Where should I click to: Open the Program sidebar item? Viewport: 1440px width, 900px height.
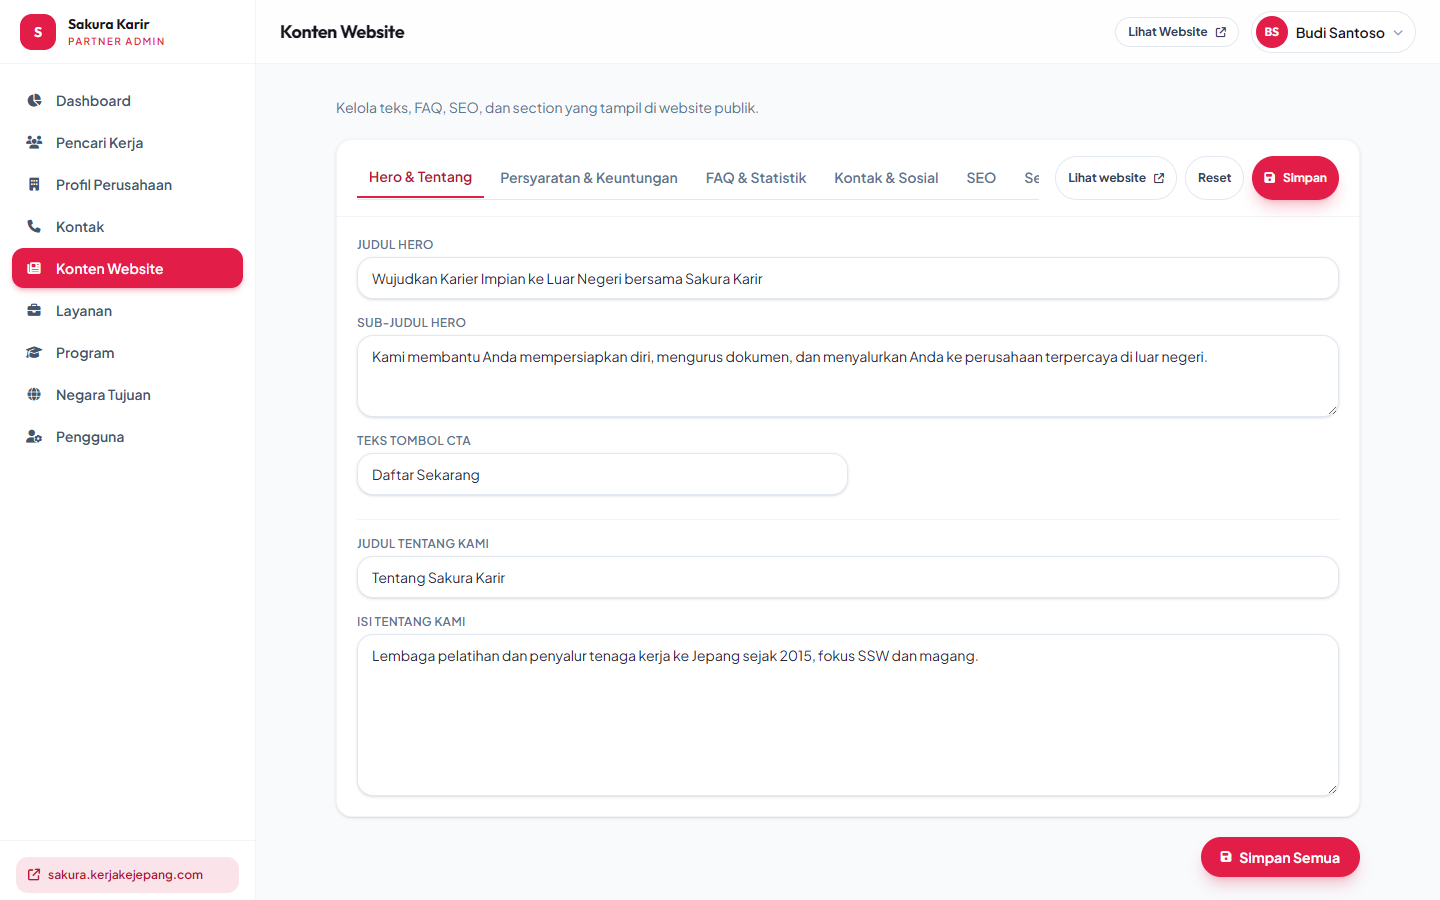(x=127, y=353)
